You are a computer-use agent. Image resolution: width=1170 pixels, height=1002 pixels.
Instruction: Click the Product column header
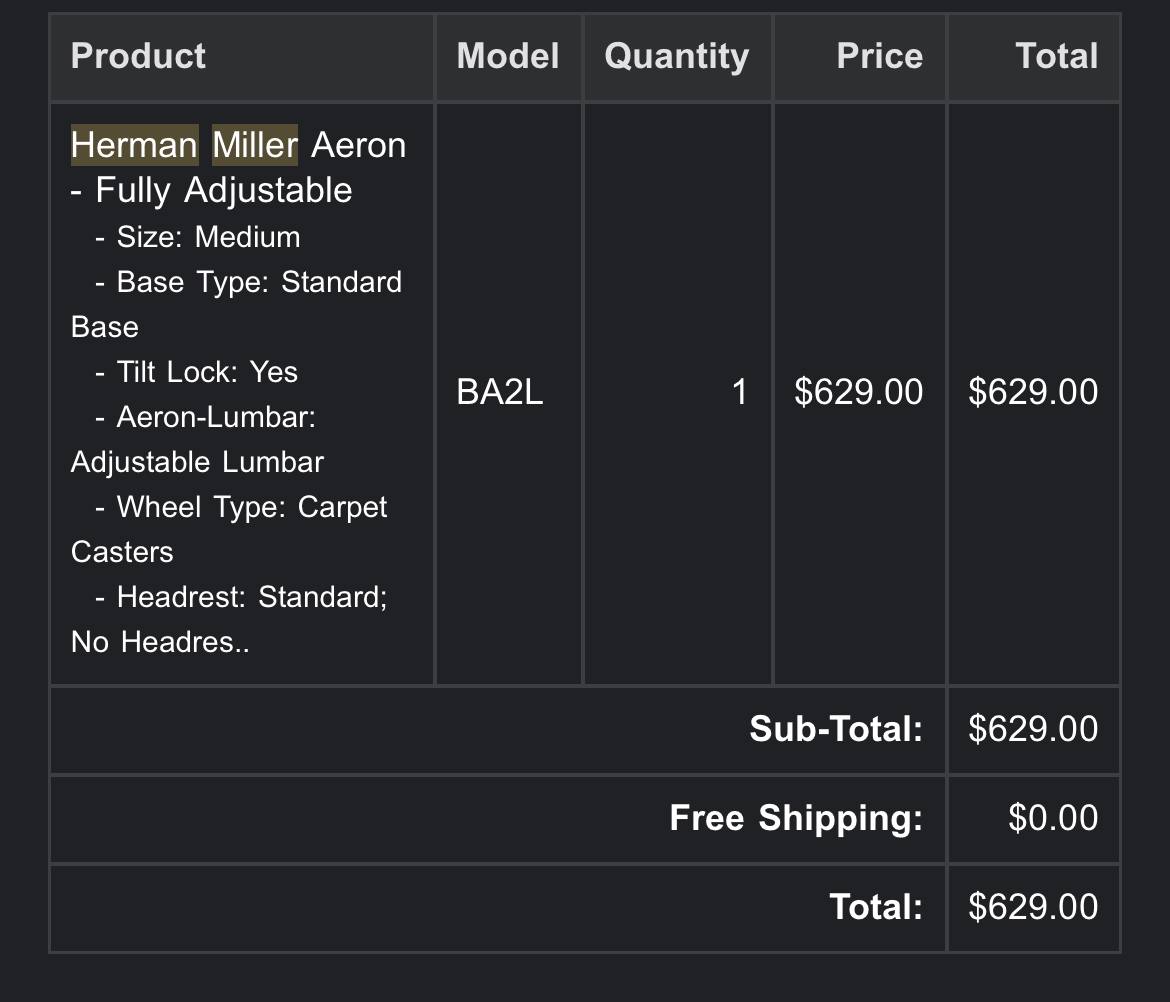(138, 56)
